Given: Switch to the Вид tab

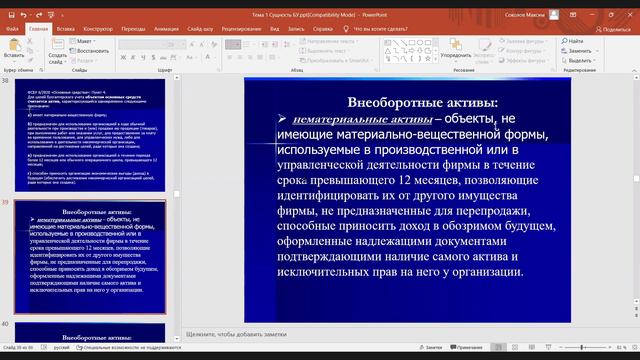Looking at the screenshot, I should (x=274, y=29).
